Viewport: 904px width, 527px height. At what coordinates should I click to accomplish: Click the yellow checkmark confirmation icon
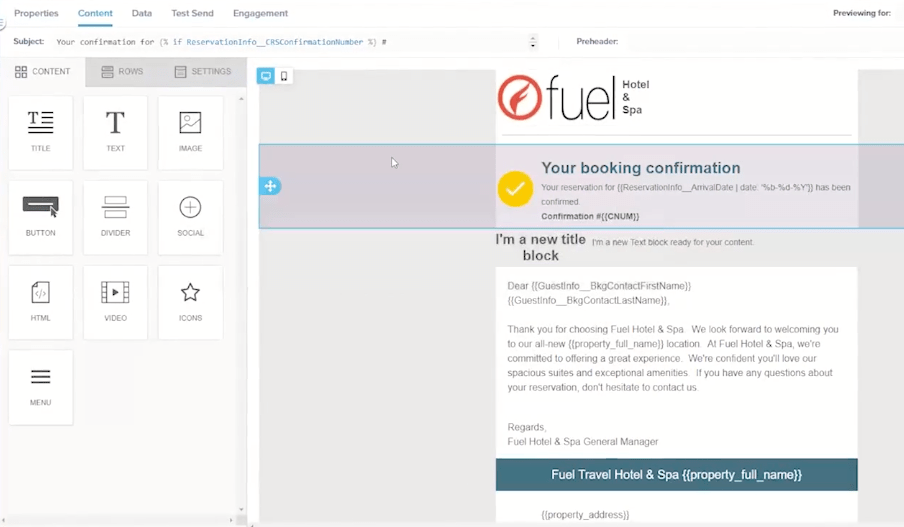point(515,189)
